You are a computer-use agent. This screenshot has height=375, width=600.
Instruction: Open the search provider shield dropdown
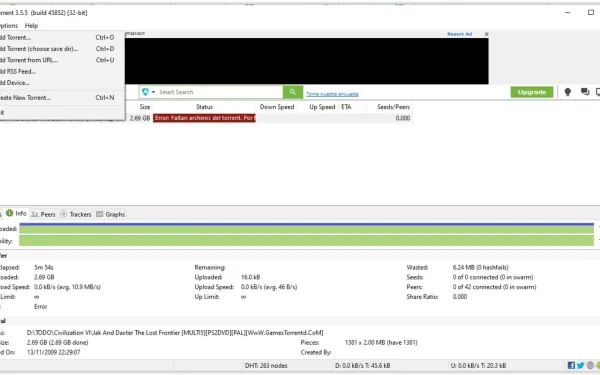coord(148,92)
